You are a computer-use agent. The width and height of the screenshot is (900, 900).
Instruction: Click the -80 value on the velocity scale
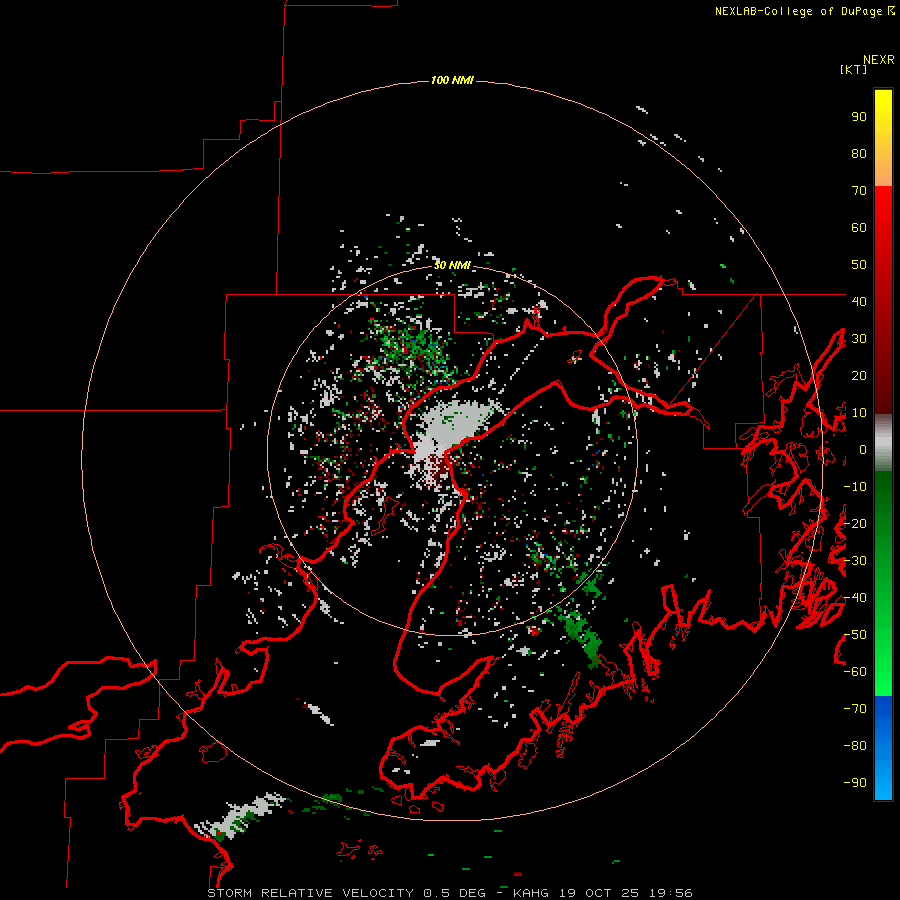[855, 746]
